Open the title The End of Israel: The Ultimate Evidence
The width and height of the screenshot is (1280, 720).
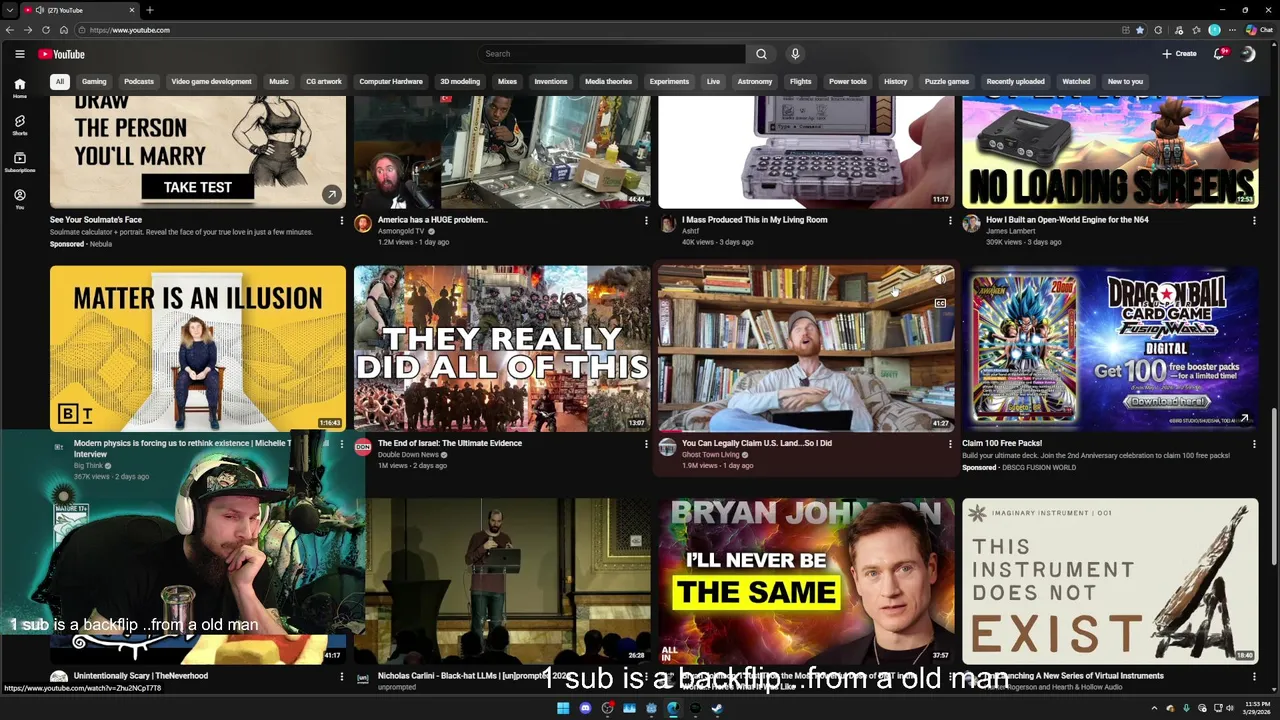pyautogui.click(x=450, y=443)
